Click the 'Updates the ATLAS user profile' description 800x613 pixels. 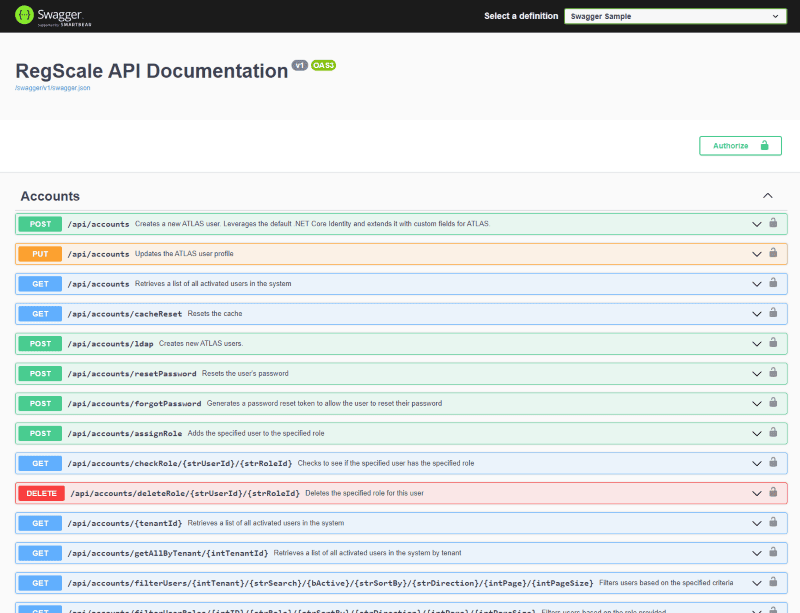184,254
